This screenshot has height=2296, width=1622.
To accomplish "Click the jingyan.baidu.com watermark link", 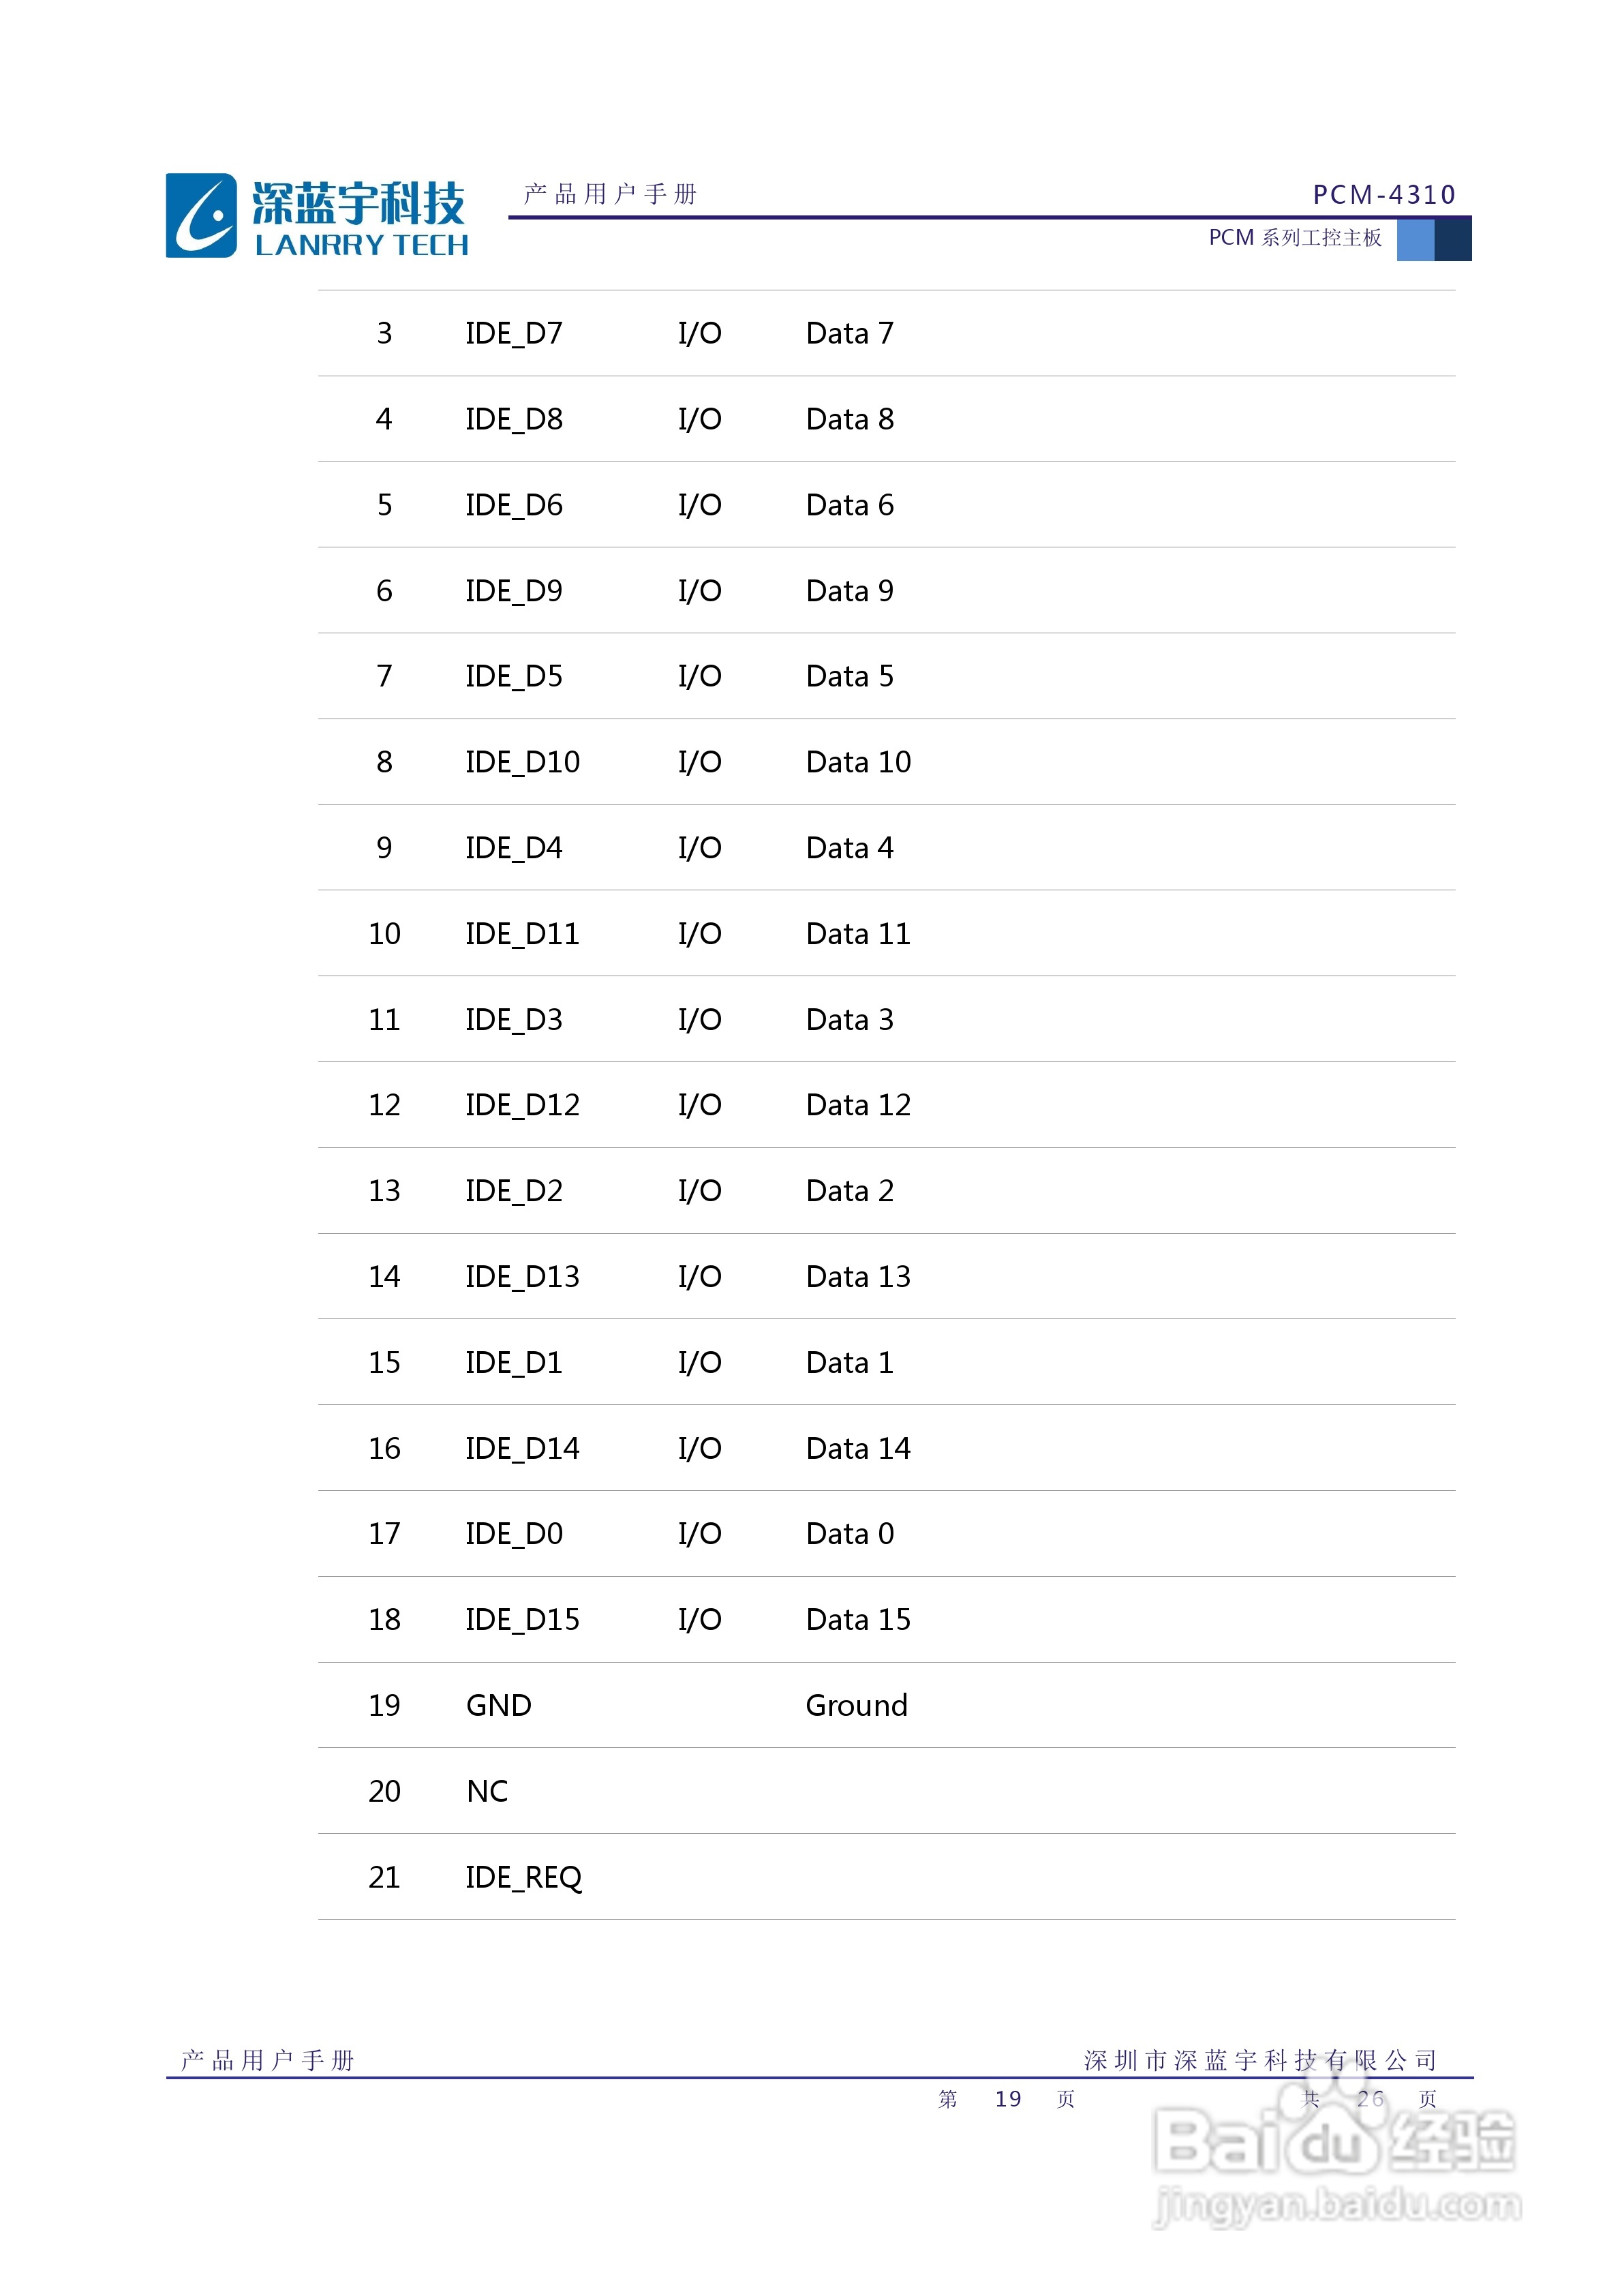I will 1337,2205.
